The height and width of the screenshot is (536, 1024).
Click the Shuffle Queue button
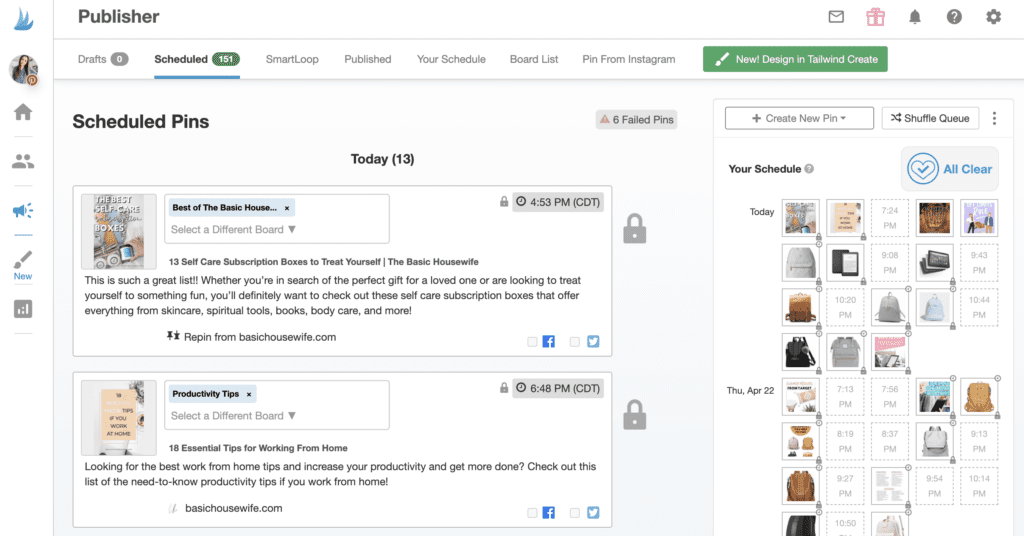[930, 118]
